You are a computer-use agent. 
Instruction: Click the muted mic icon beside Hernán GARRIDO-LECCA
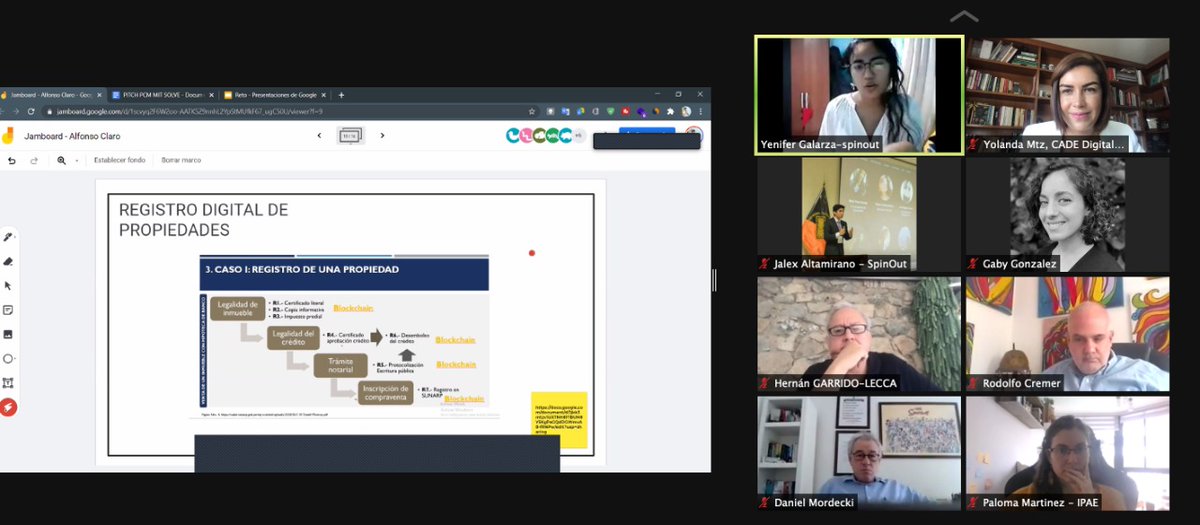[765, 383]
